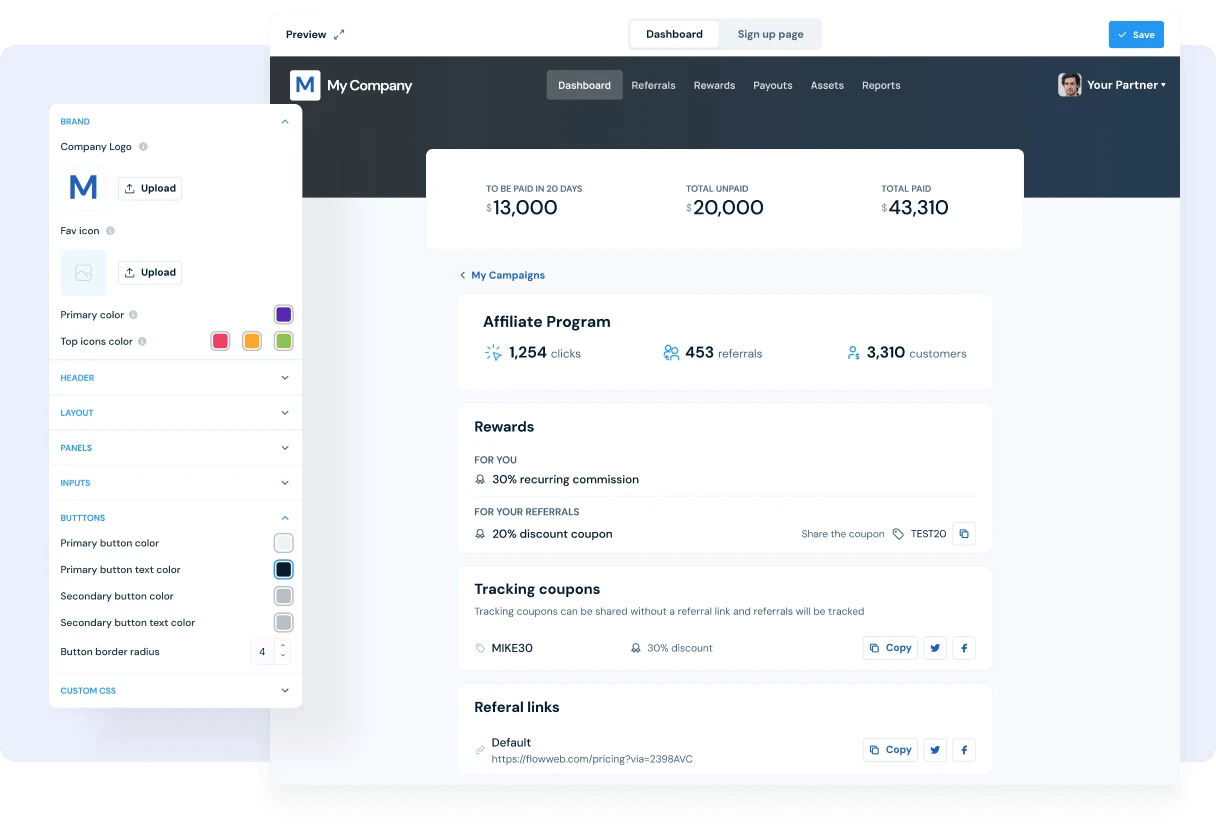Switch to the Sign up page tab
The height and width of the screenshot is (832, 1216).
pyautogui.click(x=770, y=34)
